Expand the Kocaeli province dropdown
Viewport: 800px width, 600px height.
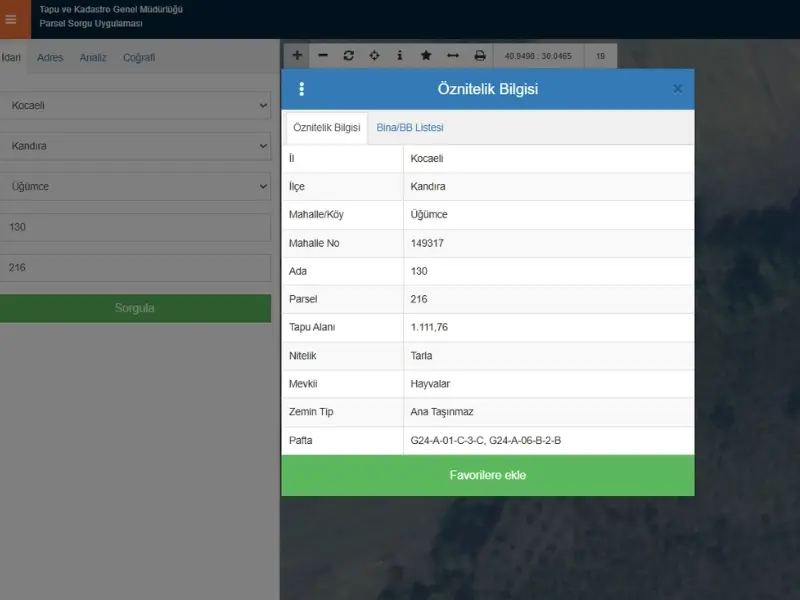pos(135,106)
